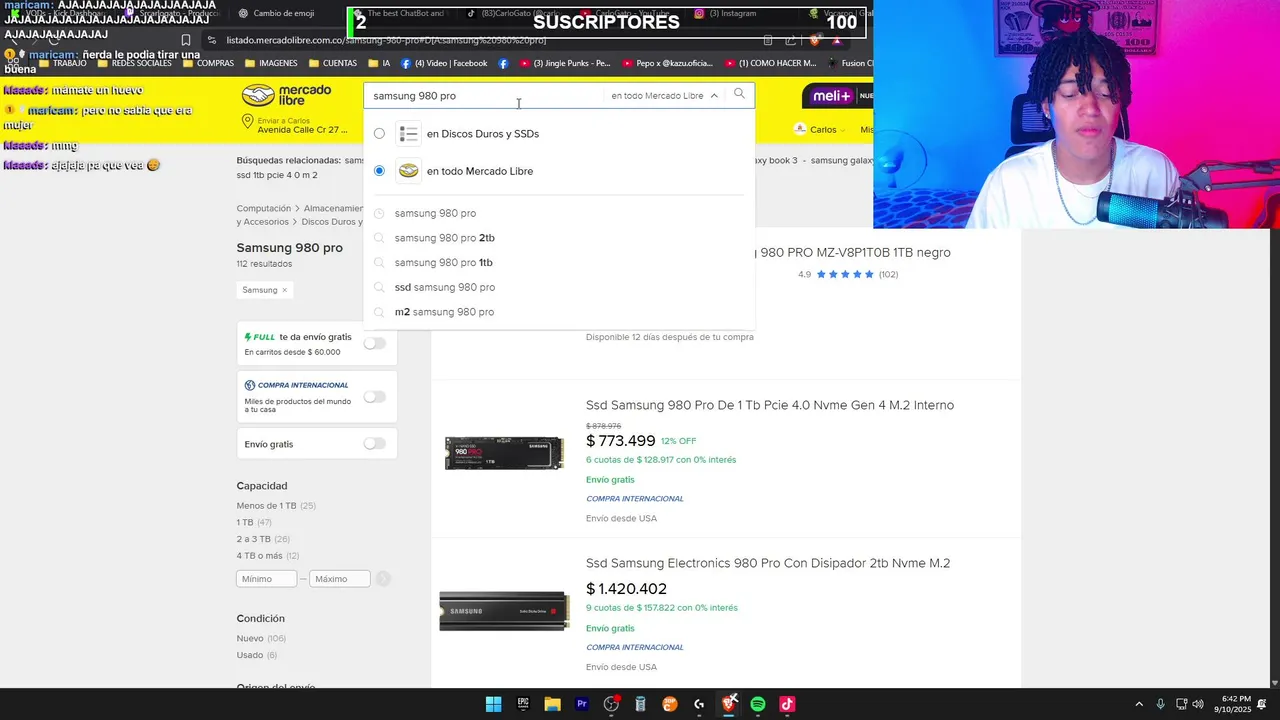The image size is (1280, 720).
Task: Toggle the Envío gratis filter switch
Action: point(374,443)
